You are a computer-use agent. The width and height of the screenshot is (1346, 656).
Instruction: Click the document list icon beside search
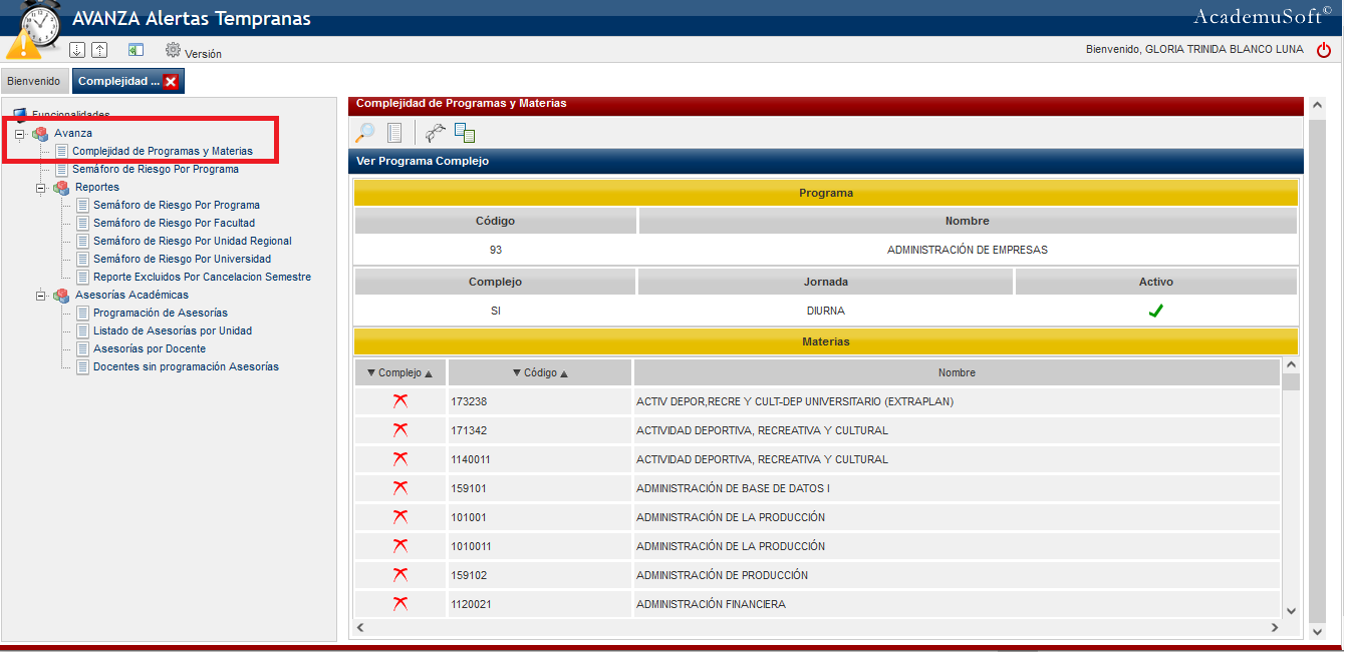(395, 133)
